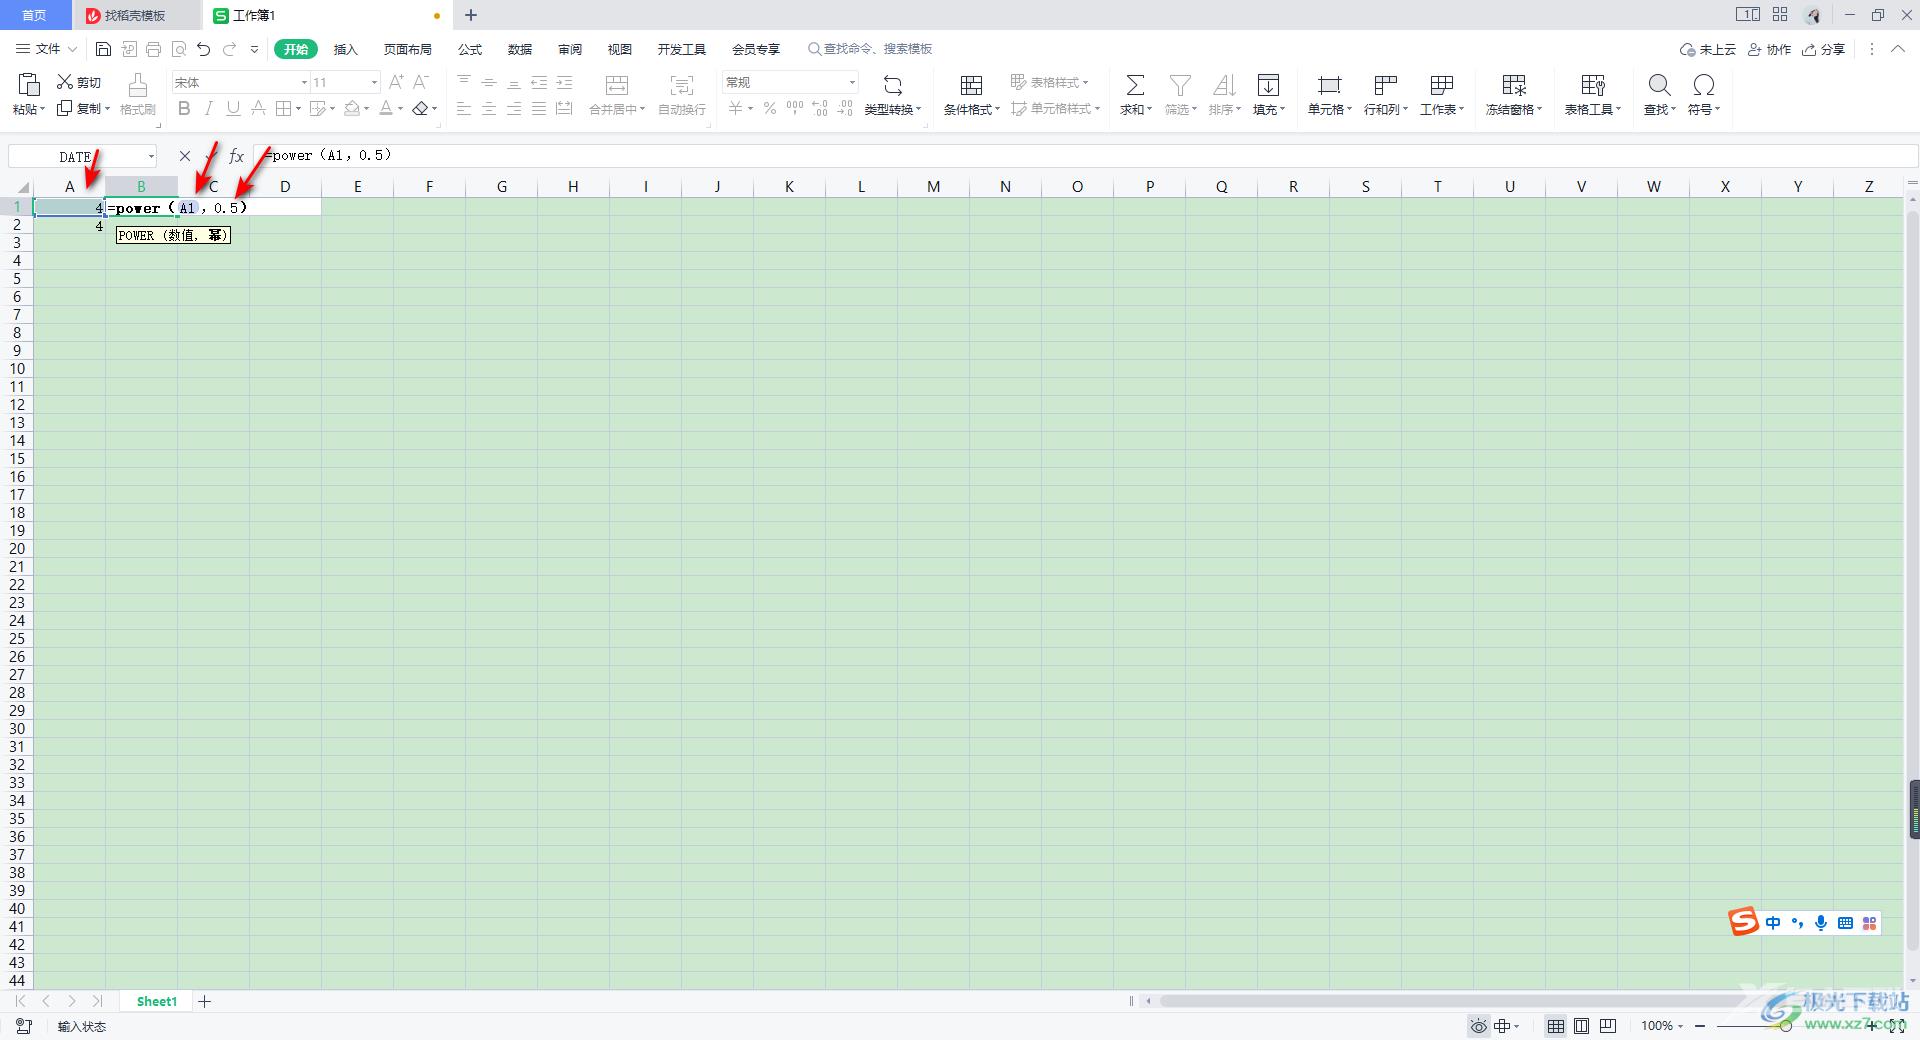Toggle Underline formatting
Viewport: 1920px width, 1040px height.
pyautogui.click(x=233, y=108)
